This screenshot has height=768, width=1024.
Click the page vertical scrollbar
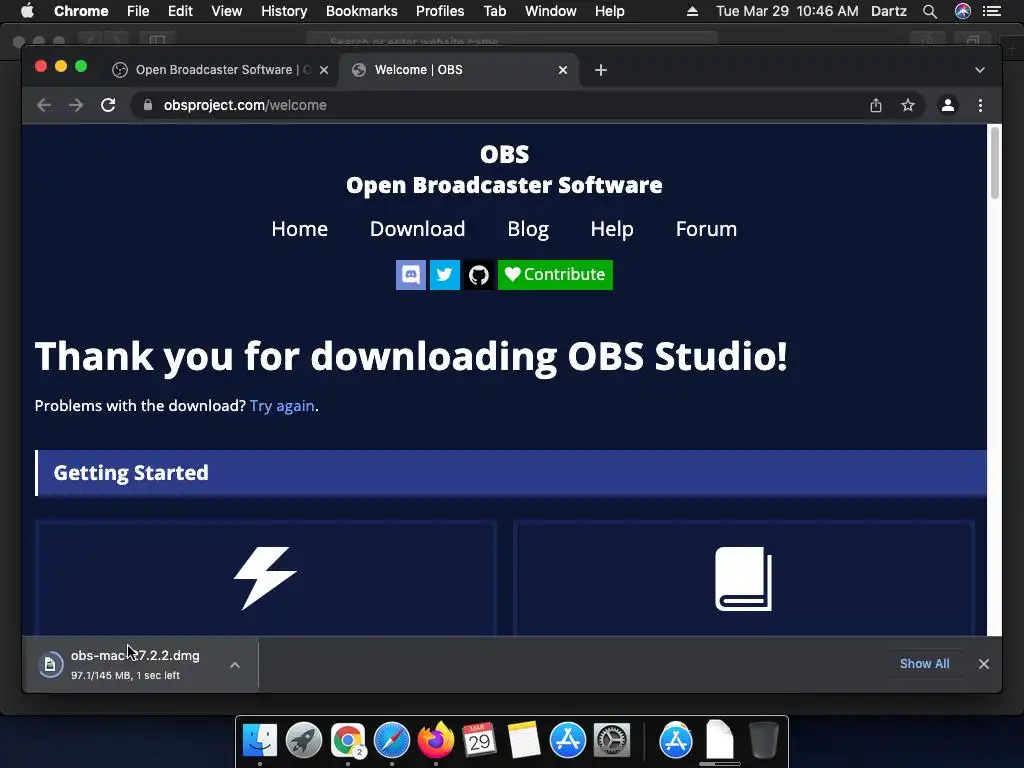pyautogui.click(x=995, y=163)
